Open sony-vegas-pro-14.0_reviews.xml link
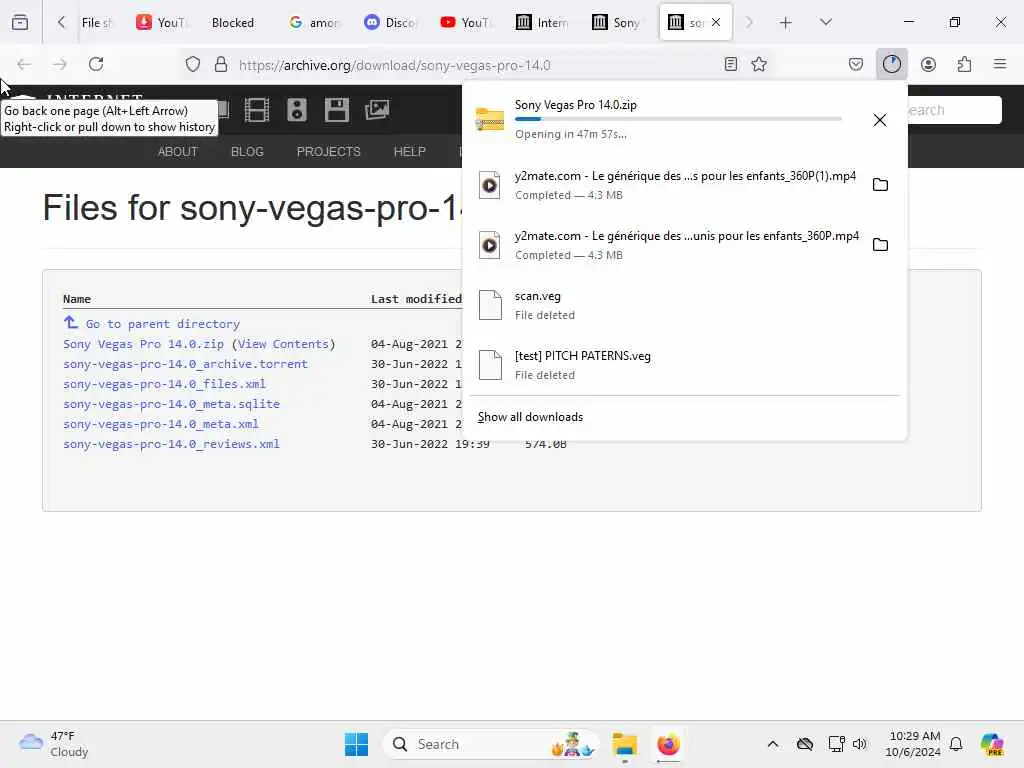The image size is (1024, 768). [171, 443]
